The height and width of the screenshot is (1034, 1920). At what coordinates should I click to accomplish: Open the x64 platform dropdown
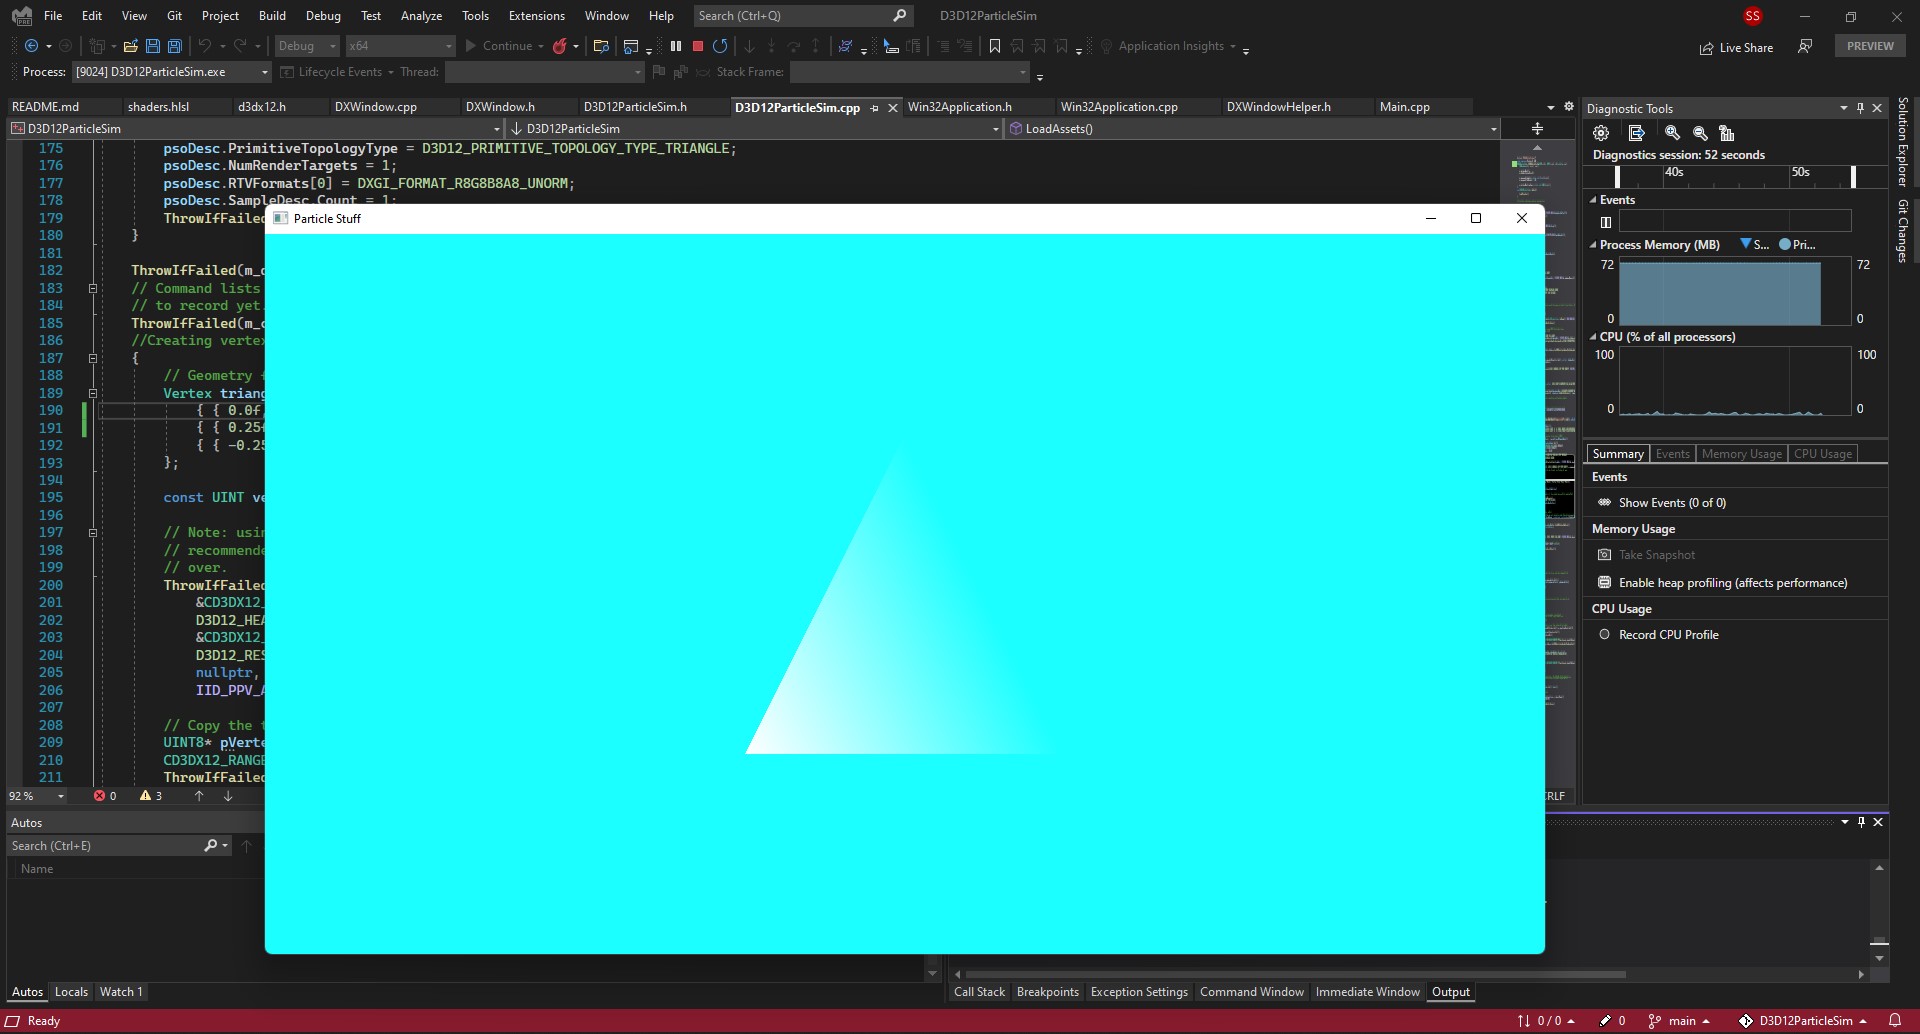click(400, 46)
